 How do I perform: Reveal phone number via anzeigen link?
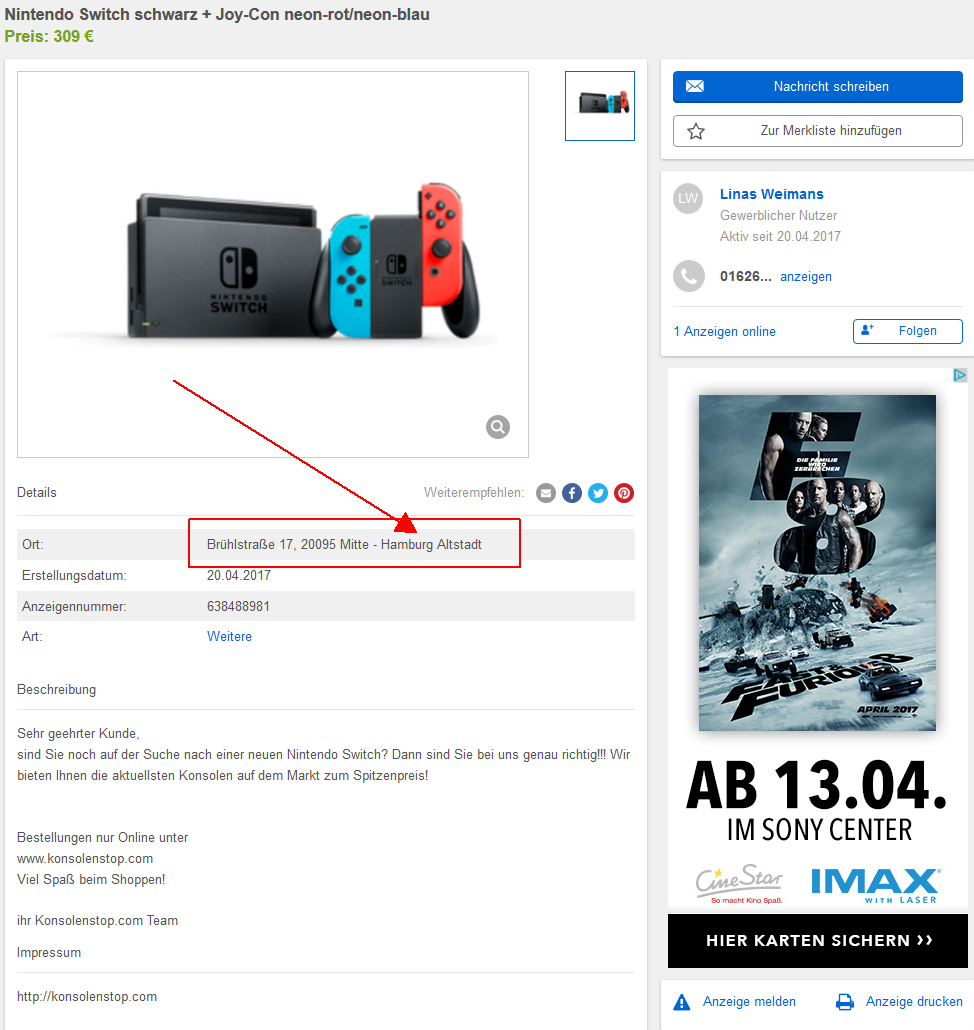click(806, 277)
